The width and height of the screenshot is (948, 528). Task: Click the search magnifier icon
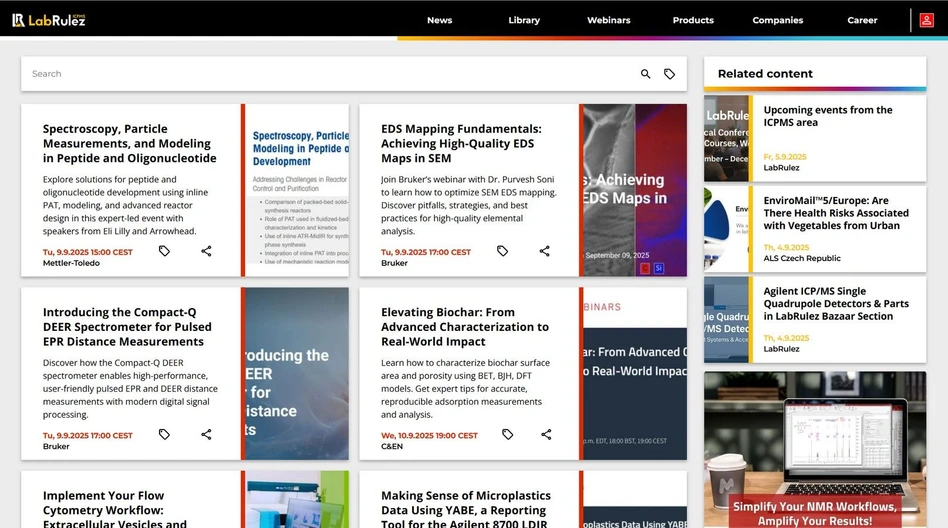click(646, 74)
